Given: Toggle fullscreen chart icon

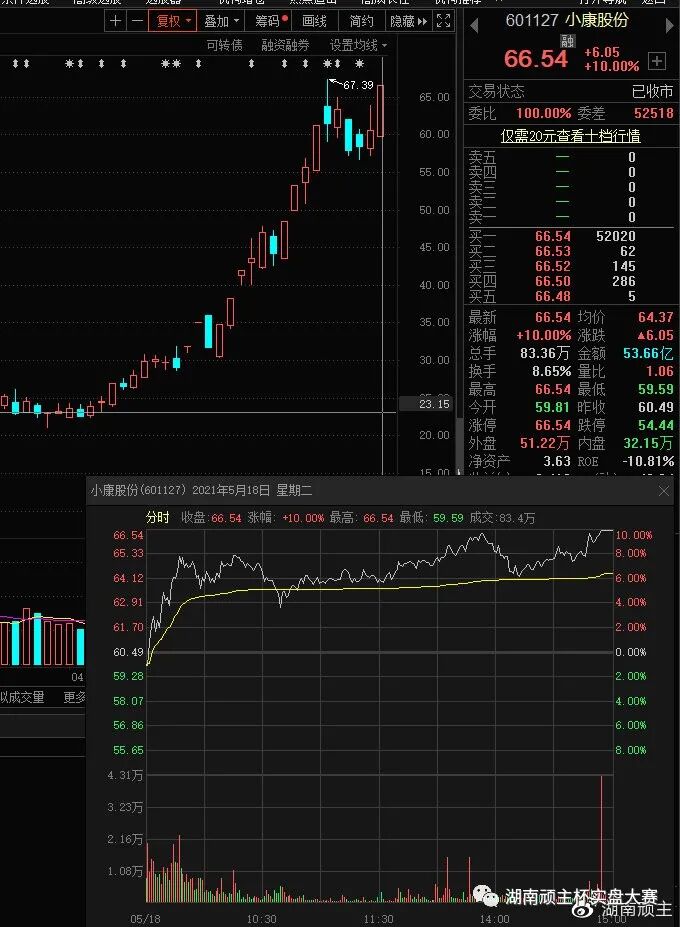Looking at the screenshot, I should (x=443, y=21).
